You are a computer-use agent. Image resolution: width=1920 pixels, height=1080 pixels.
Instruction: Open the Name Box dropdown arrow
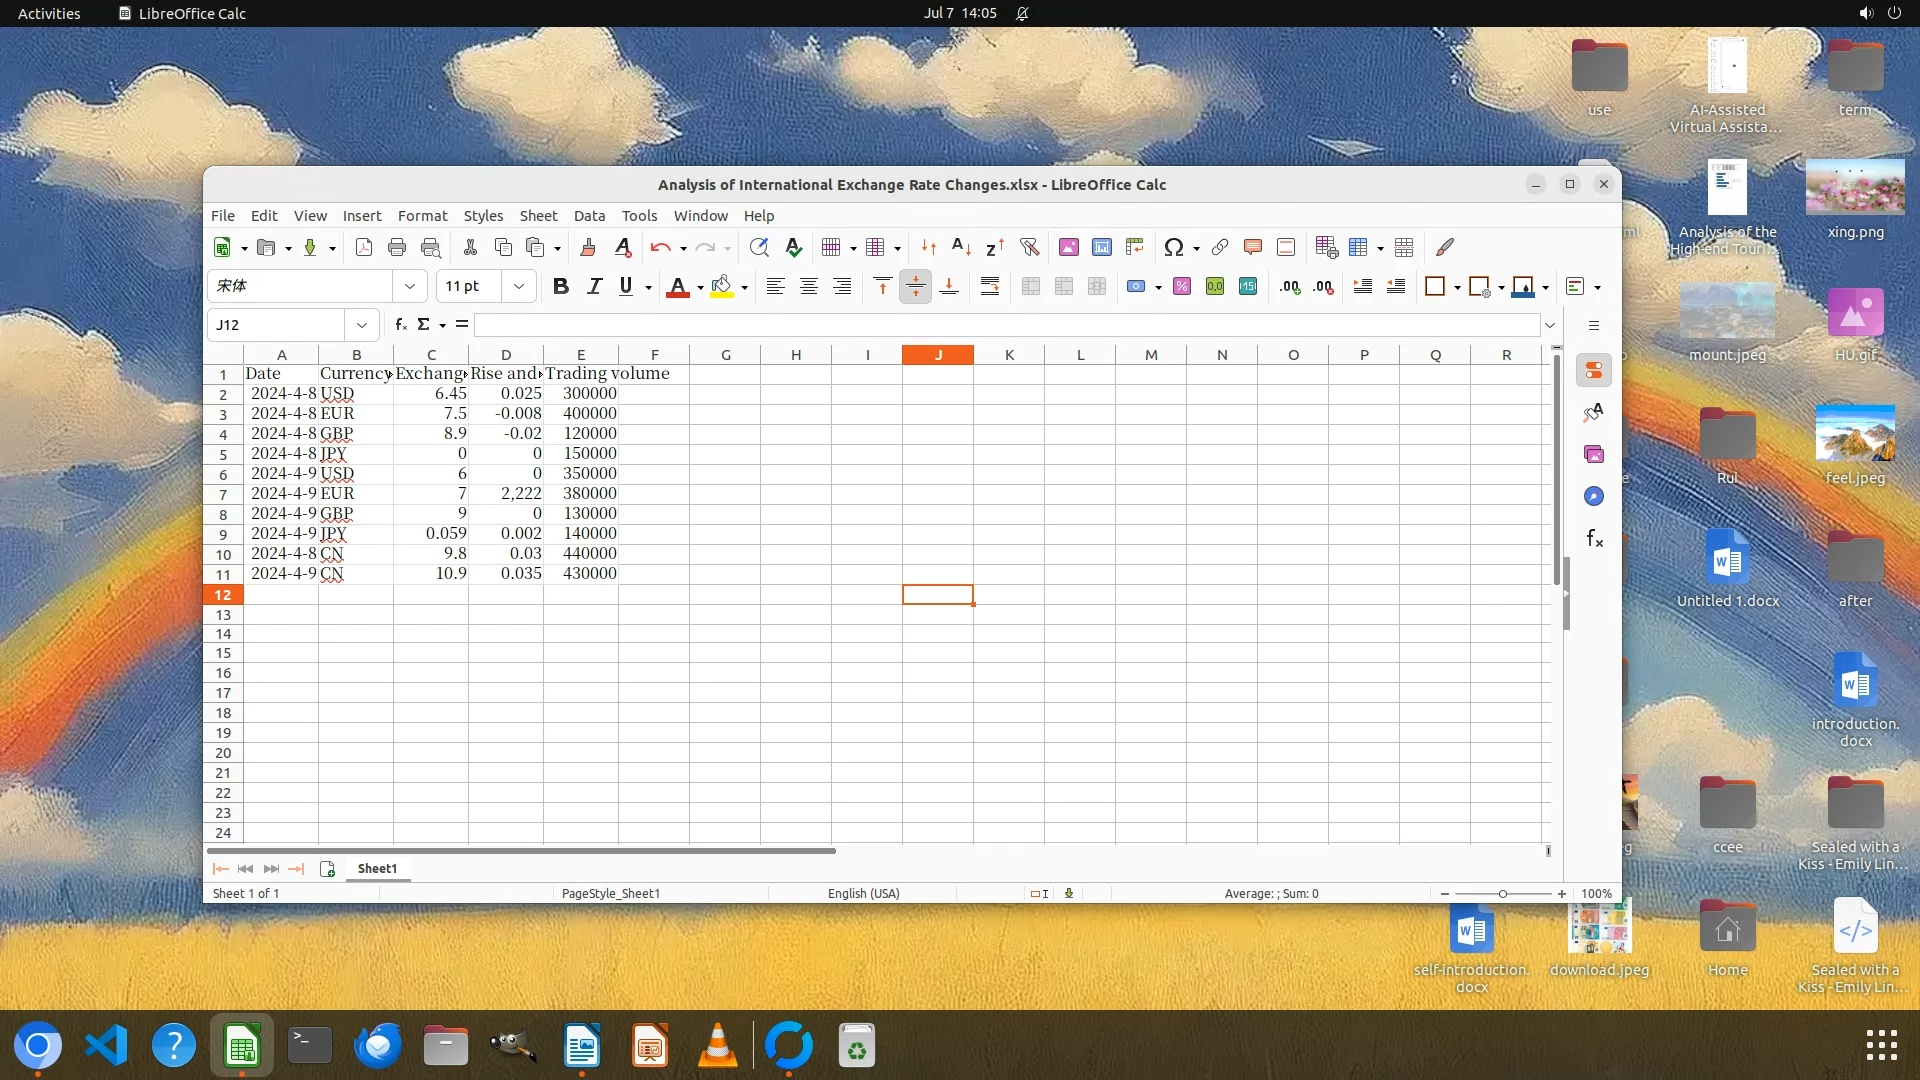pos(361,325)
